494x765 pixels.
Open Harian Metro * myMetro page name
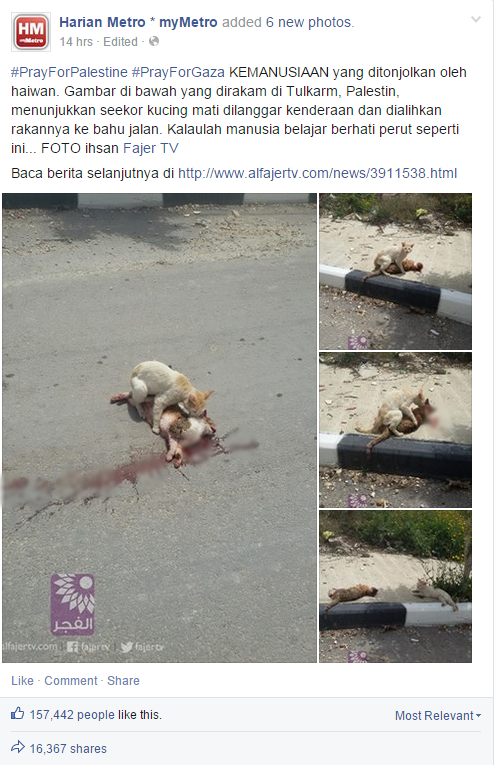pyautogui.click(x=138, y=22)
